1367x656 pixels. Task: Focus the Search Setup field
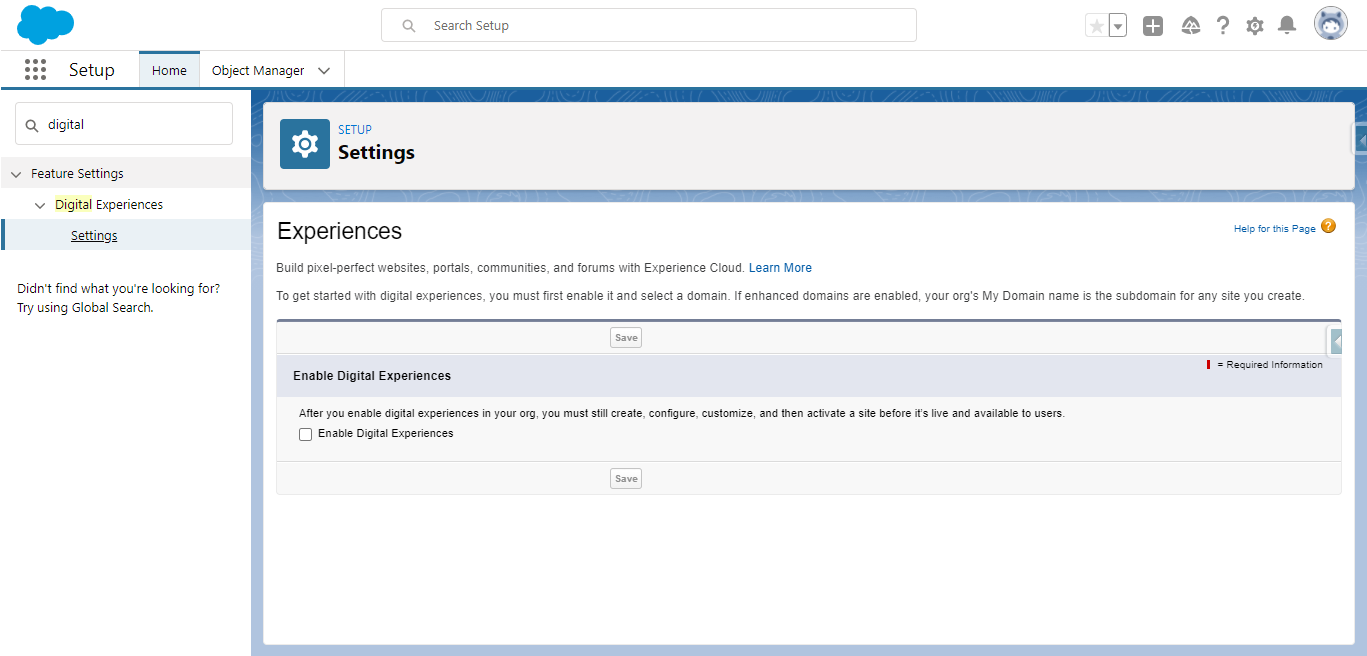[649, 25]
